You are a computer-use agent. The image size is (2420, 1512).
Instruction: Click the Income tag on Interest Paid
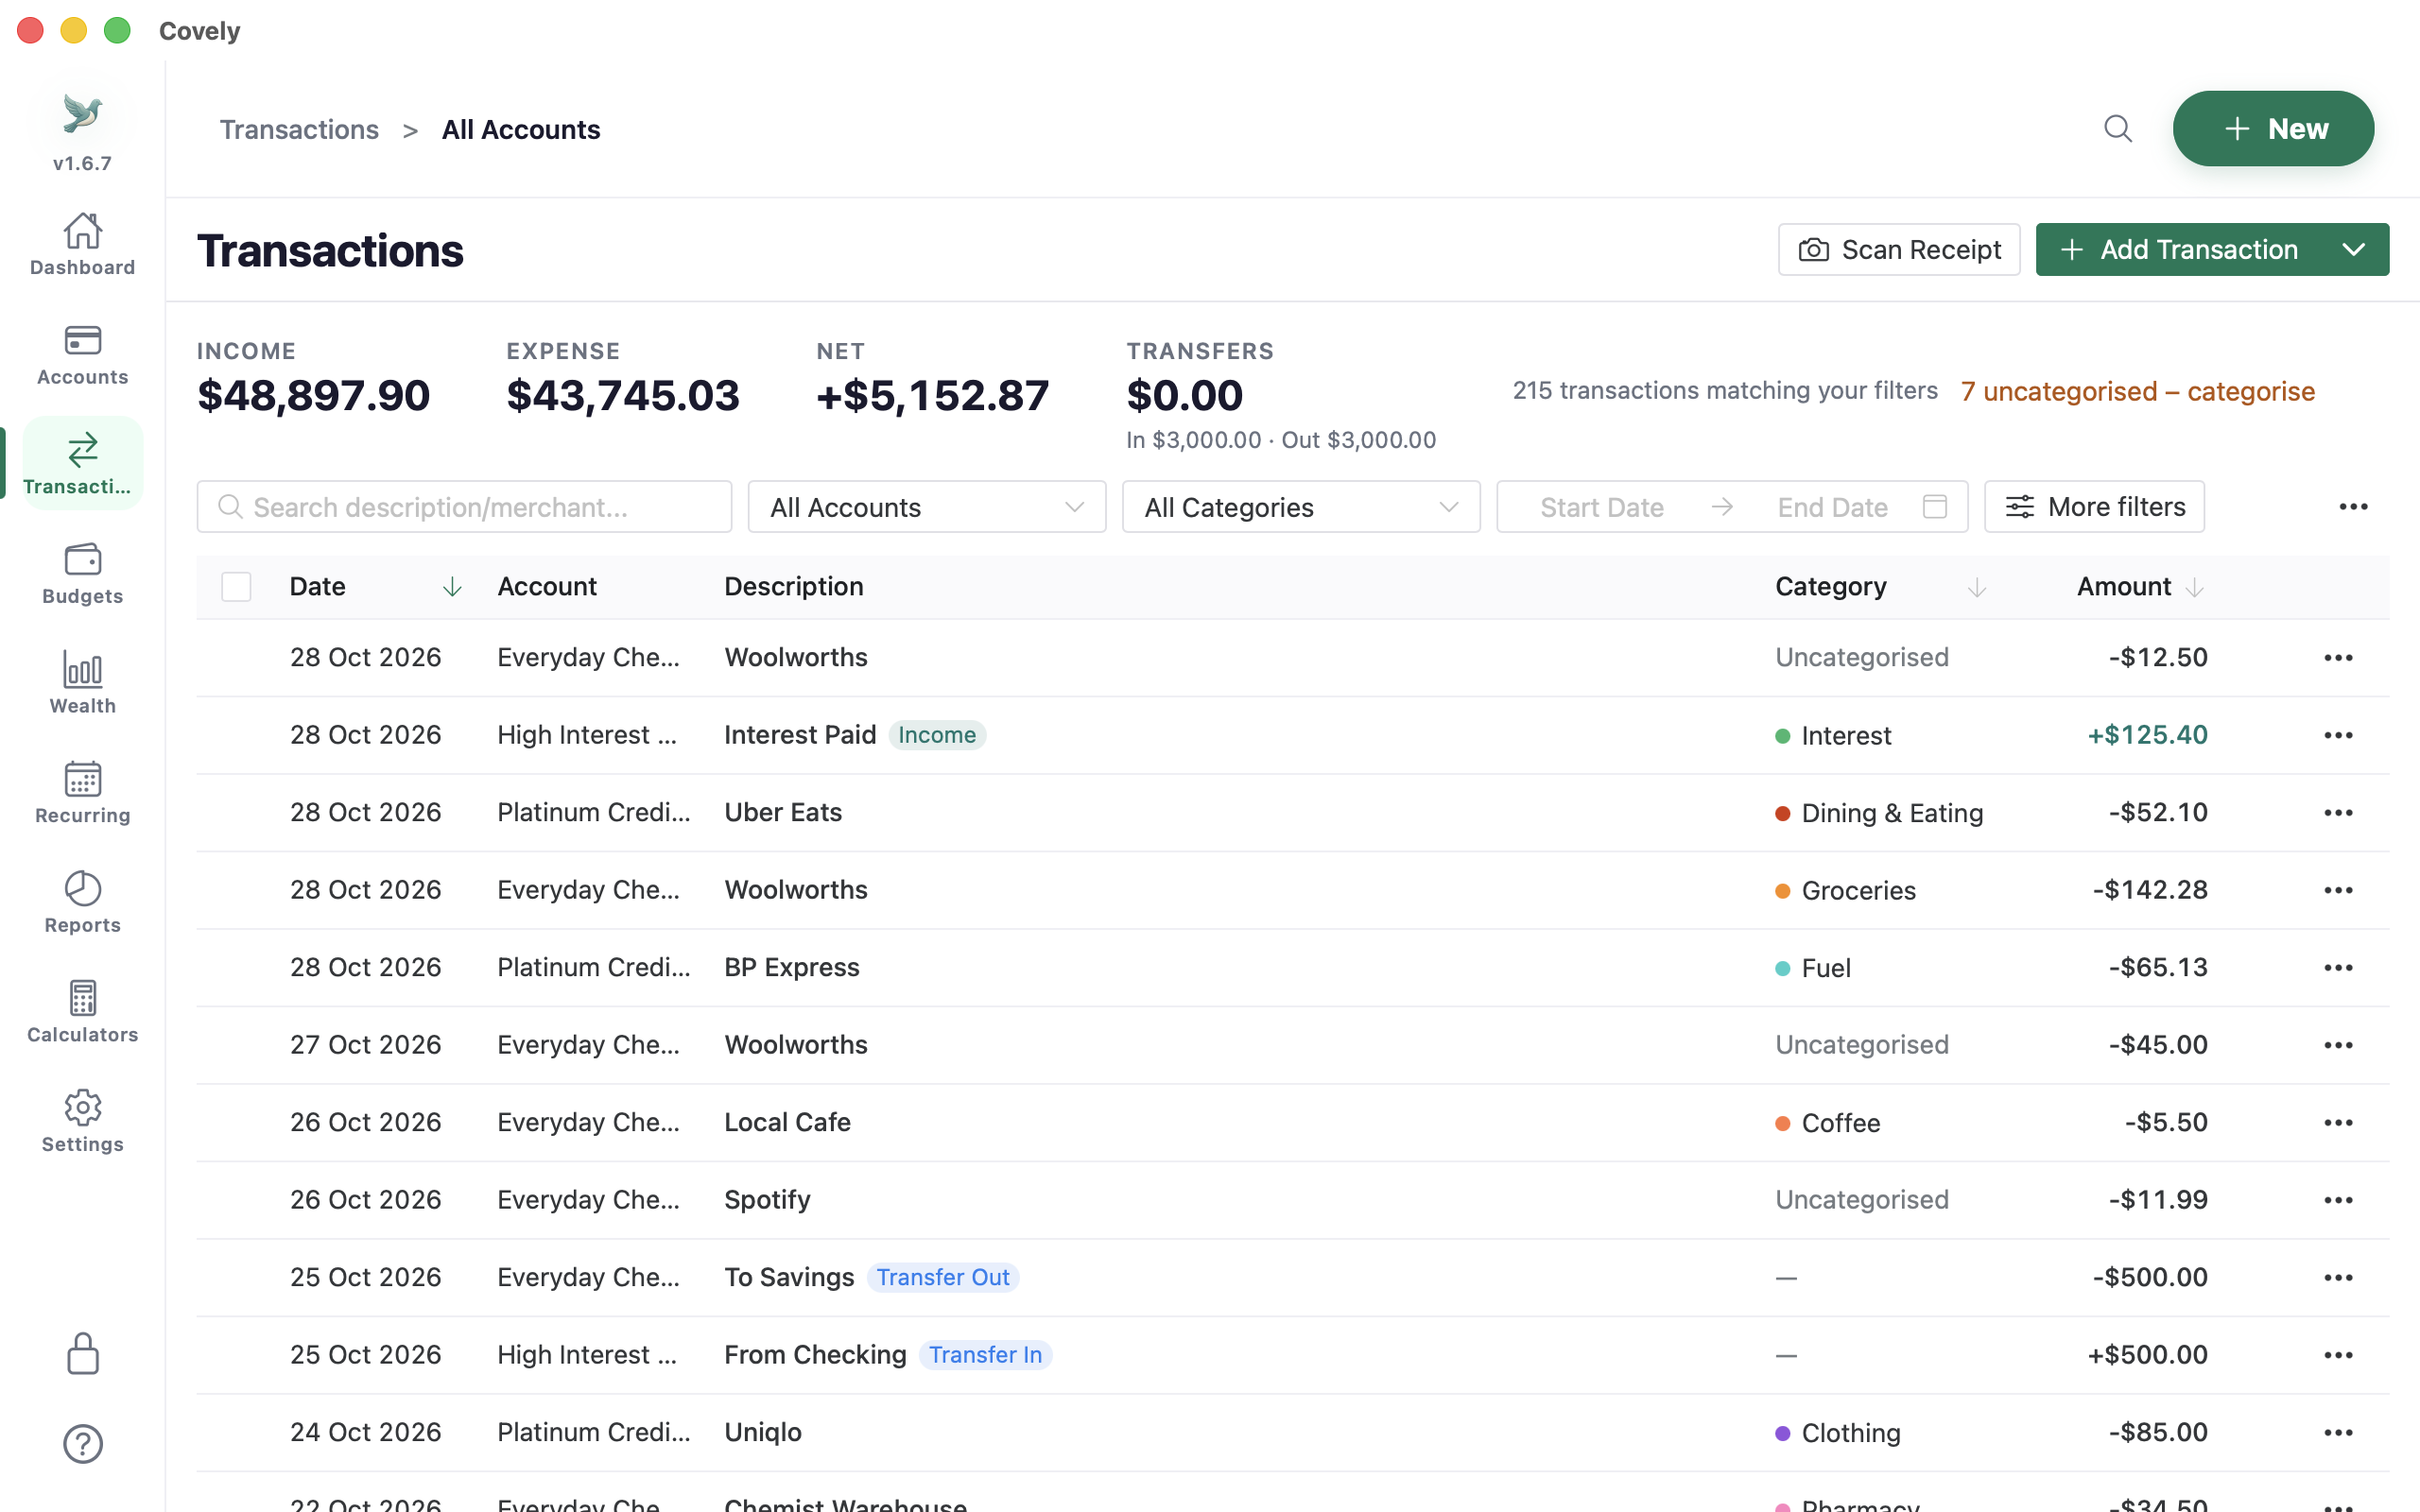tap(937, 735)
